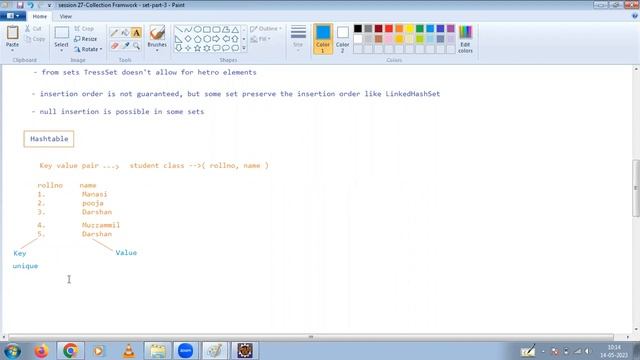Open VLC media player from taskbar
This screenshot has height=360, width=640.
point(129,351)
